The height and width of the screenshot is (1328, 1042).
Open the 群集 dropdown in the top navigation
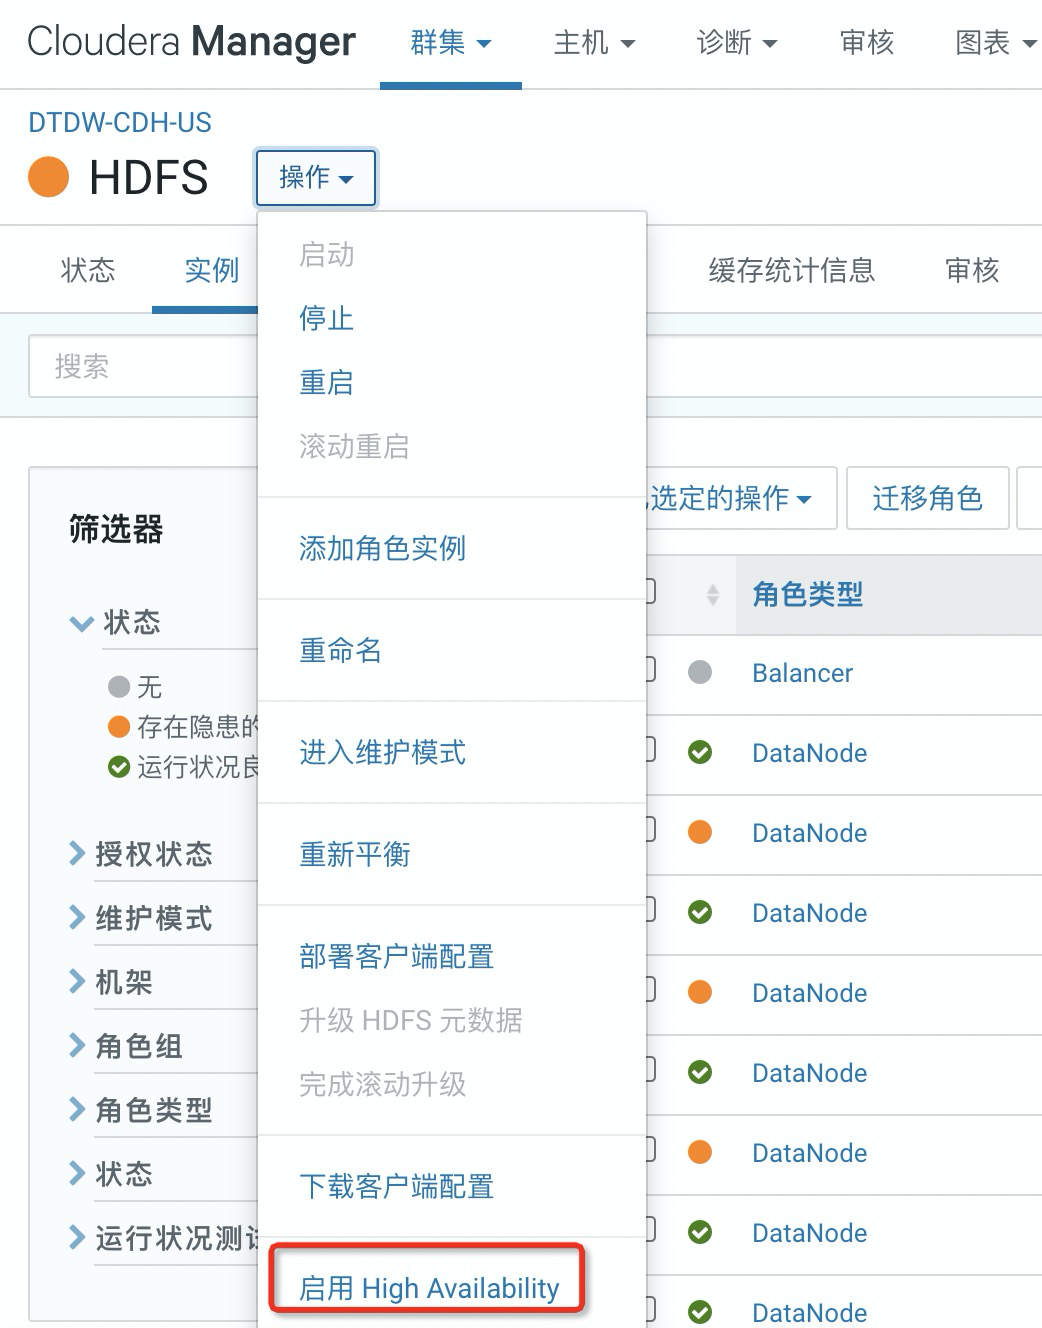pos(451,43)
